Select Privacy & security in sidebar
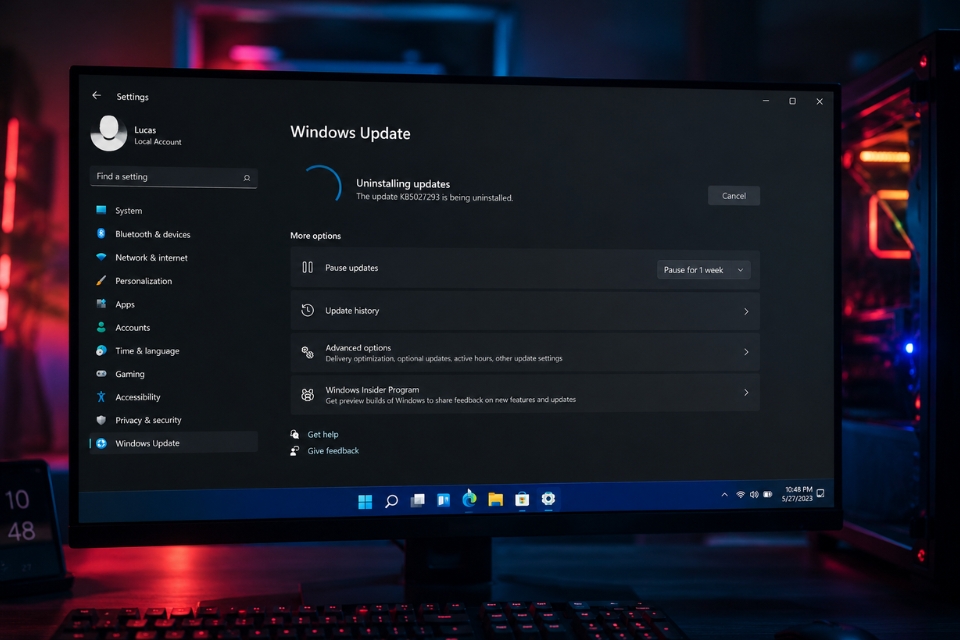 [148, 420]
